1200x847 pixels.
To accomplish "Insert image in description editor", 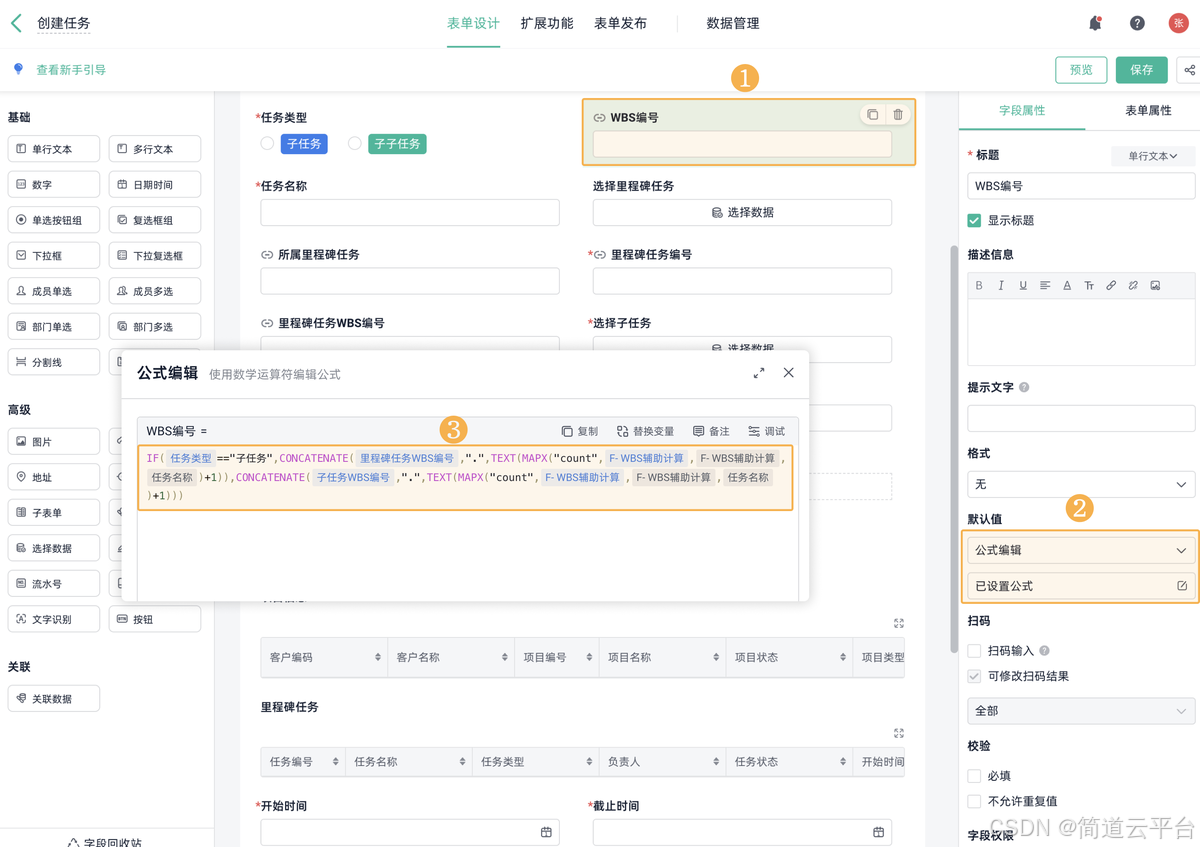I will point(1155,286).
